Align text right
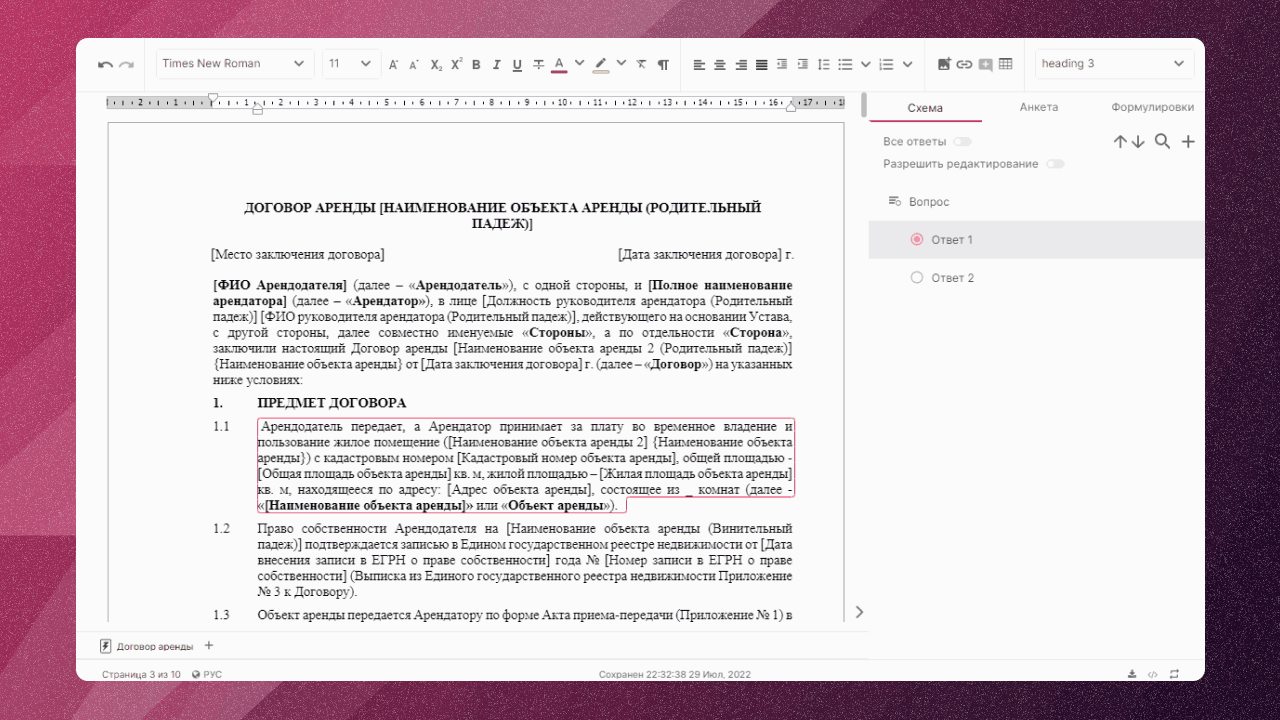1280x720 pixels. pyautogui.click(x=741, y=64)
